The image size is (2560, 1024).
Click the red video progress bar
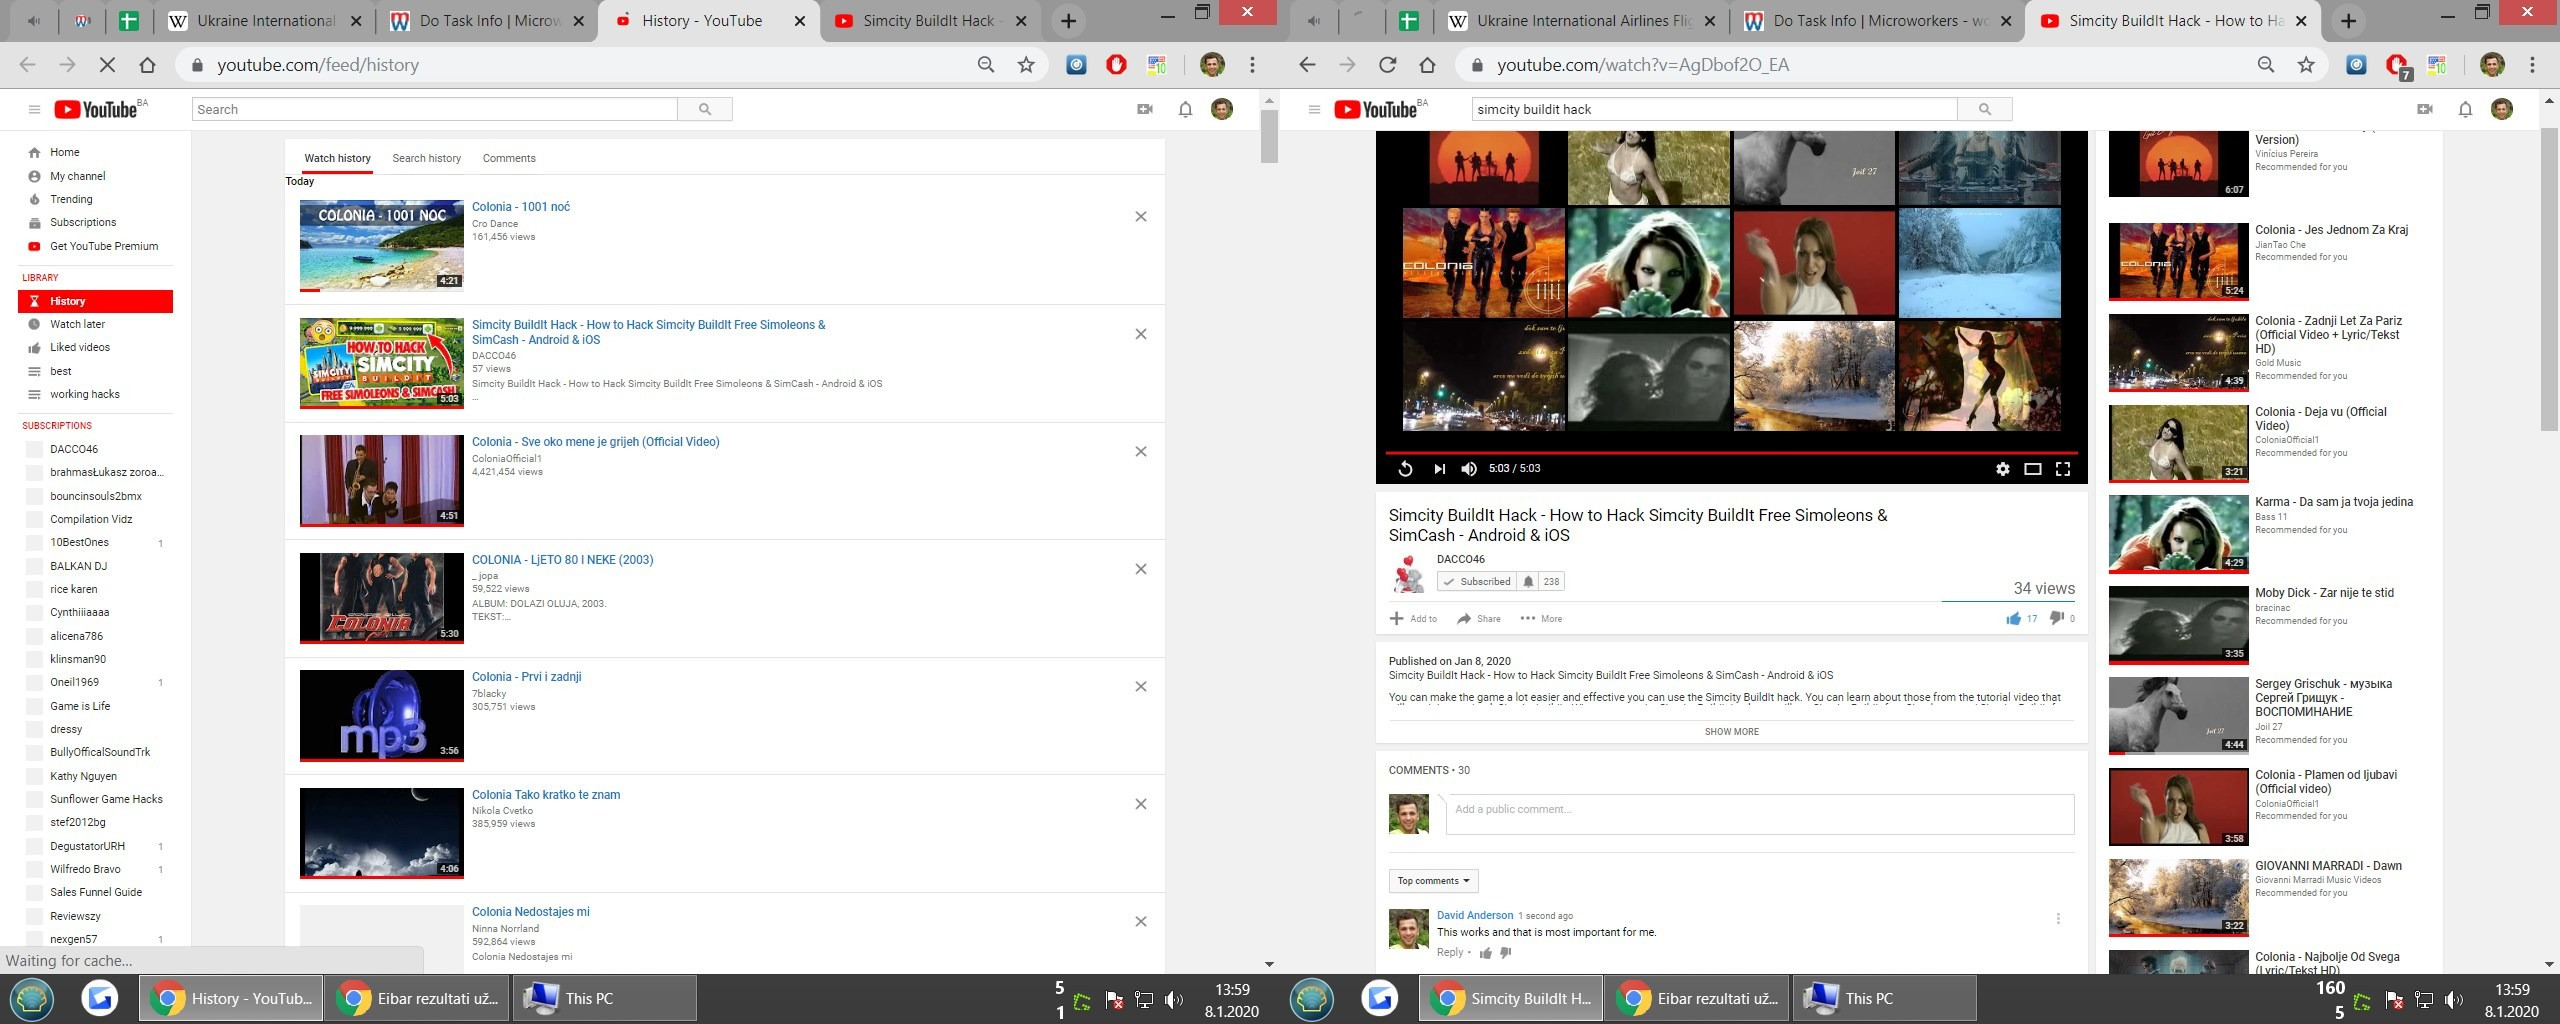coord(1731,453)
